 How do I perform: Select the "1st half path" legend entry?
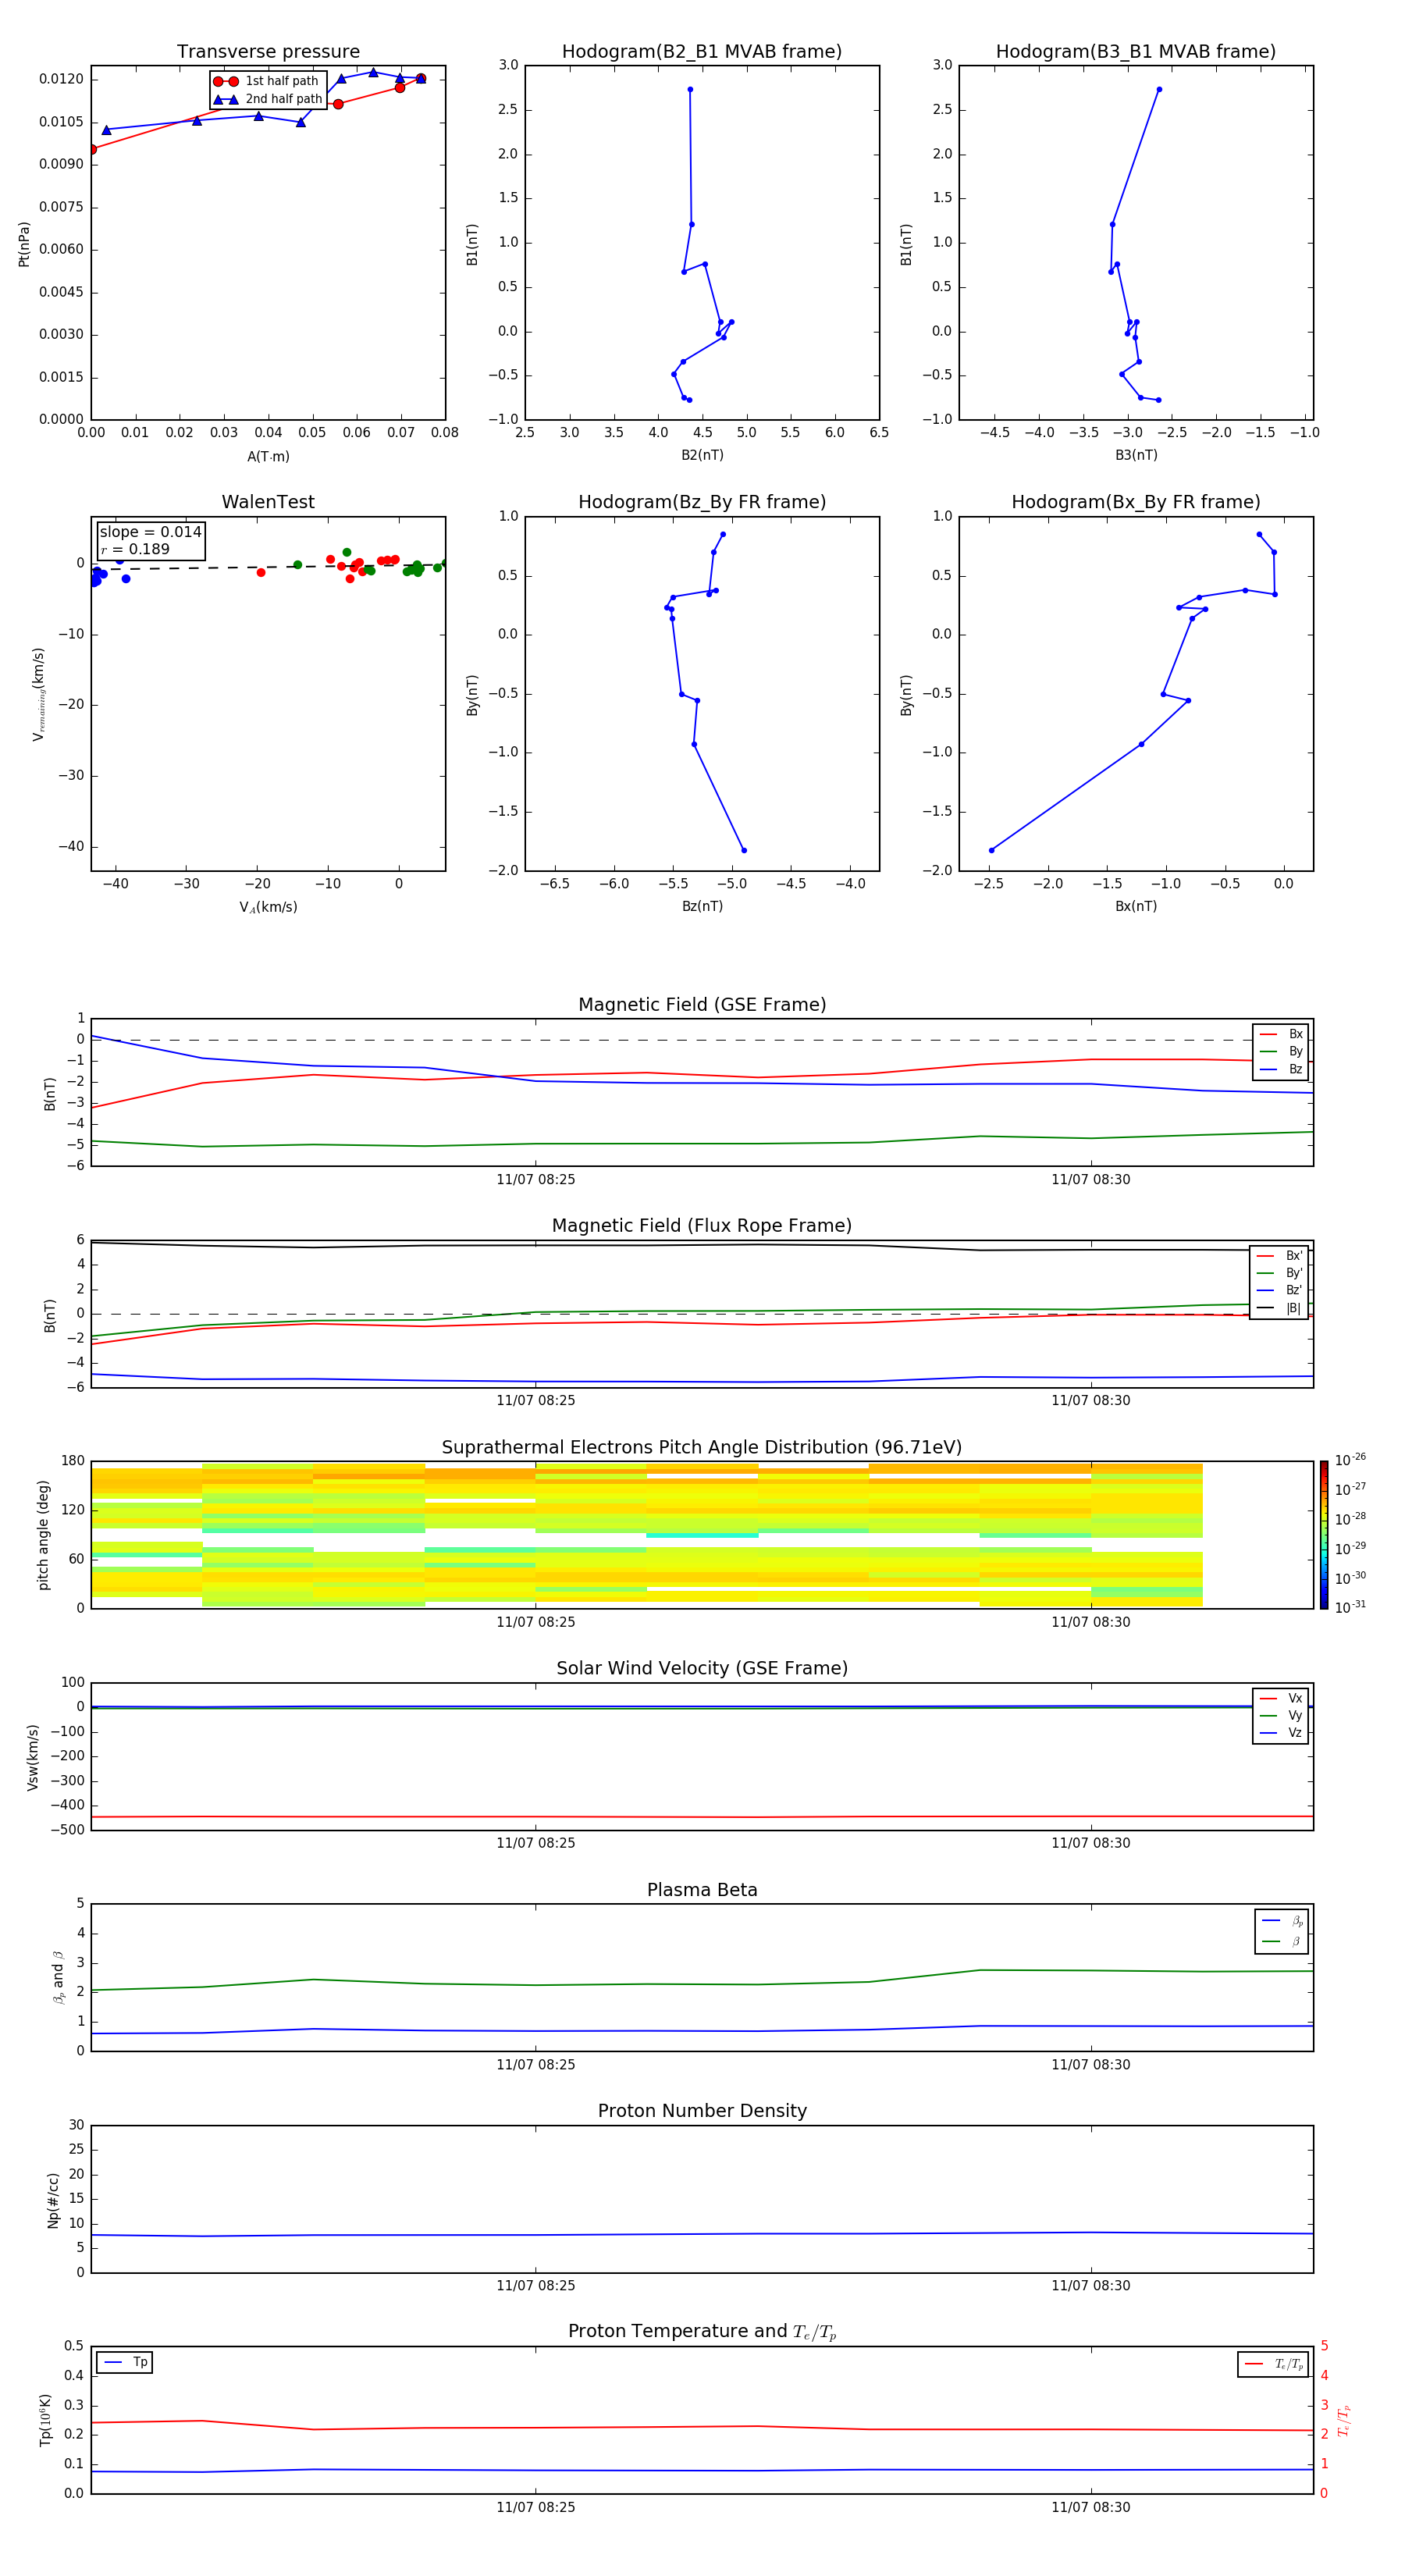click(x=267, y=81)
